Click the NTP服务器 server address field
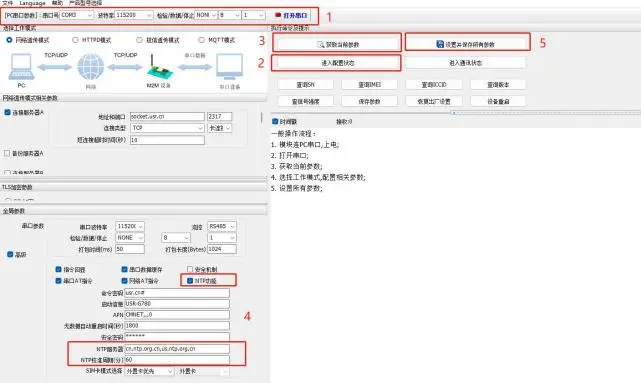This screenshot has width=641, height=383. (x=177, y=349)
